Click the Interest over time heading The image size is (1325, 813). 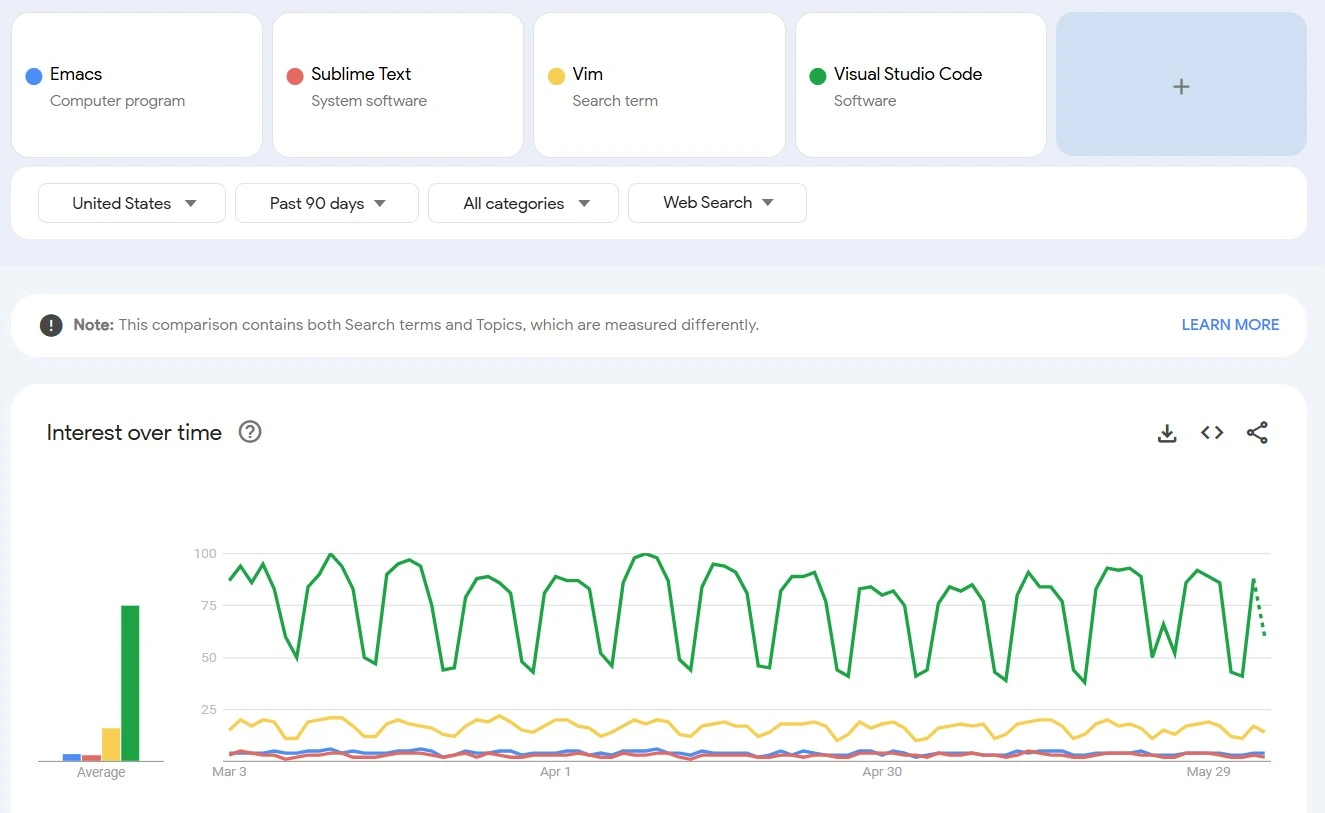(x=134, y=433)
